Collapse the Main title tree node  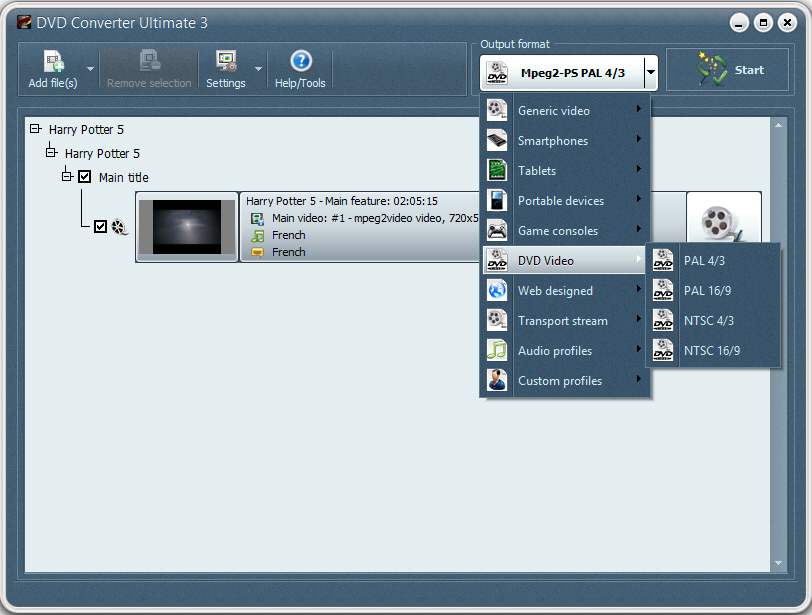(x=67, y=177)
